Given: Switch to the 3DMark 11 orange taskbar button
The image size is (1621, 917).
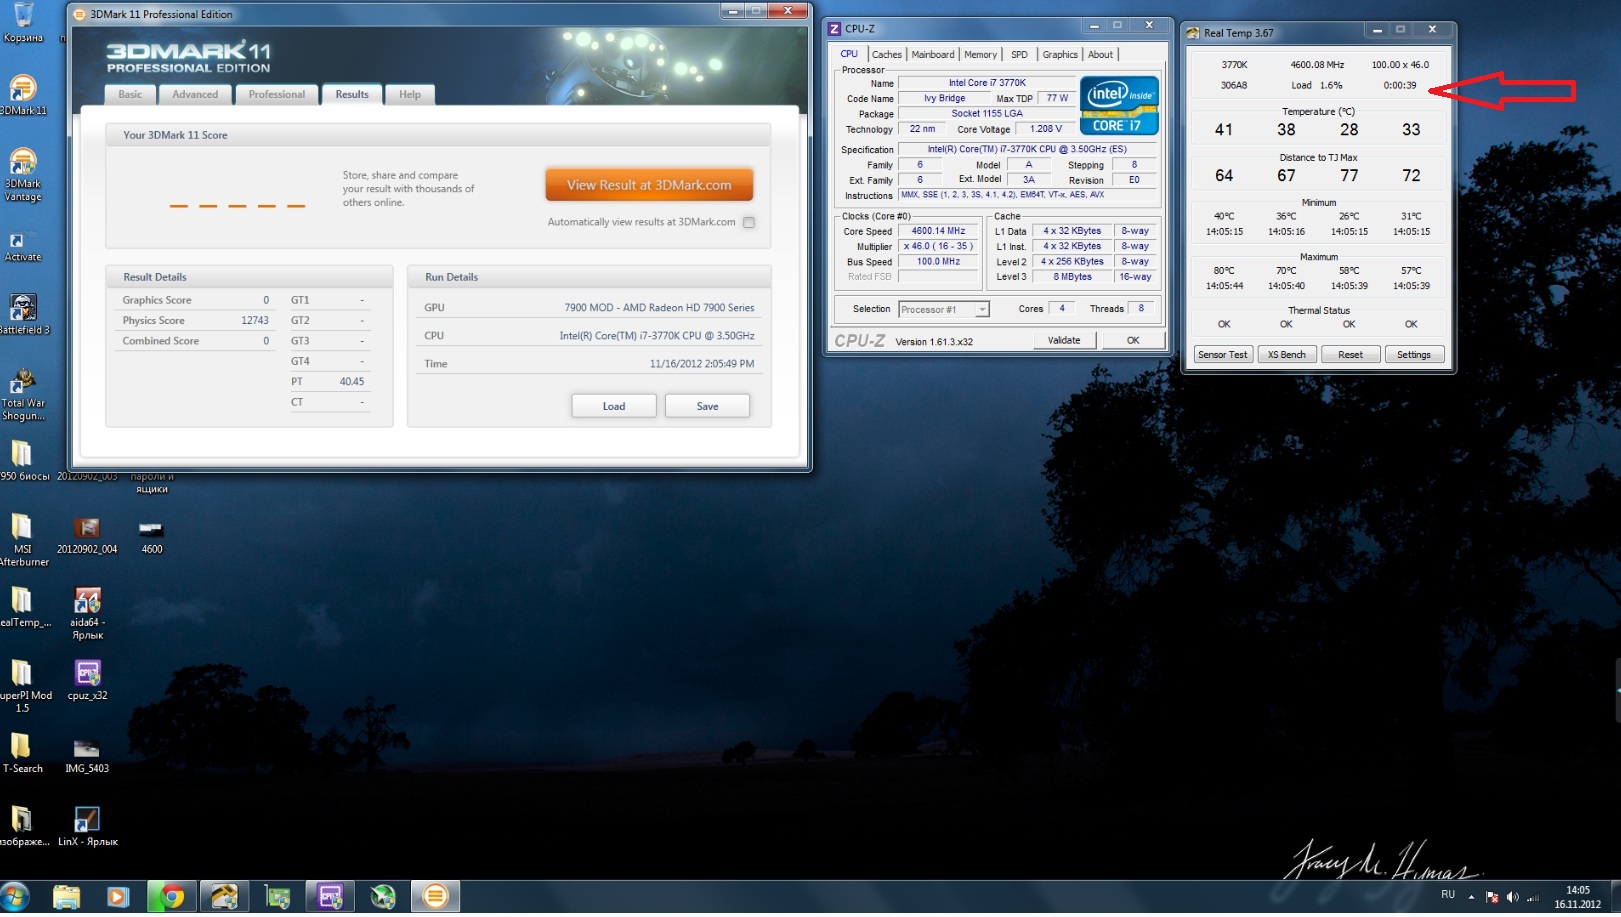Looking at the screenshot, I should [x=435, y=897].
